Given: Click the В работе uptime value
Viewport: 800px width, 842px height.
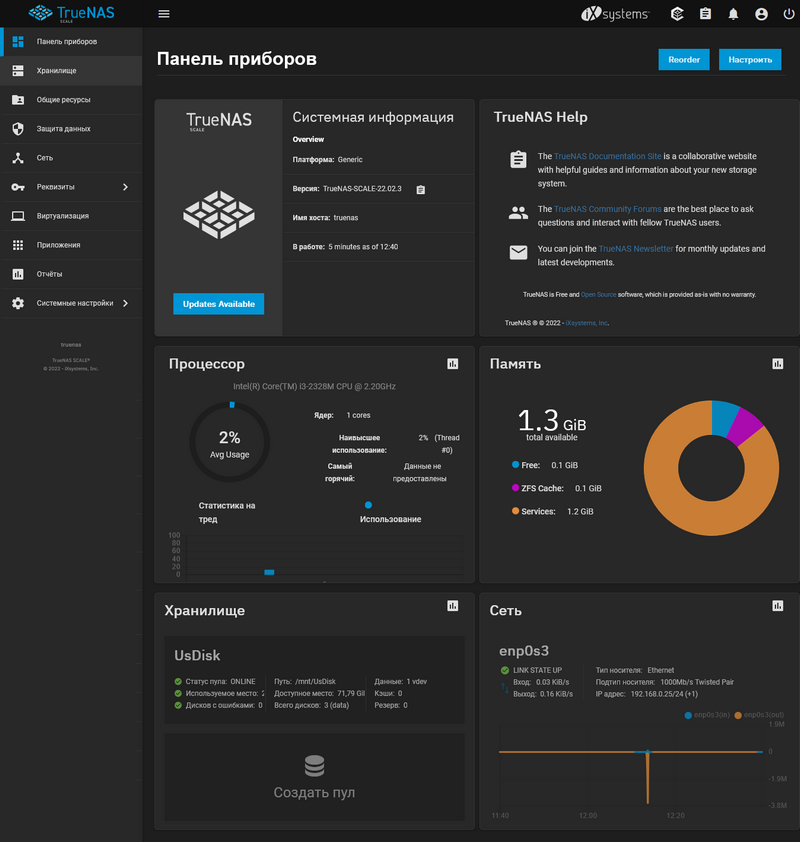Looking at the screenshot, I should click(363, 247).
